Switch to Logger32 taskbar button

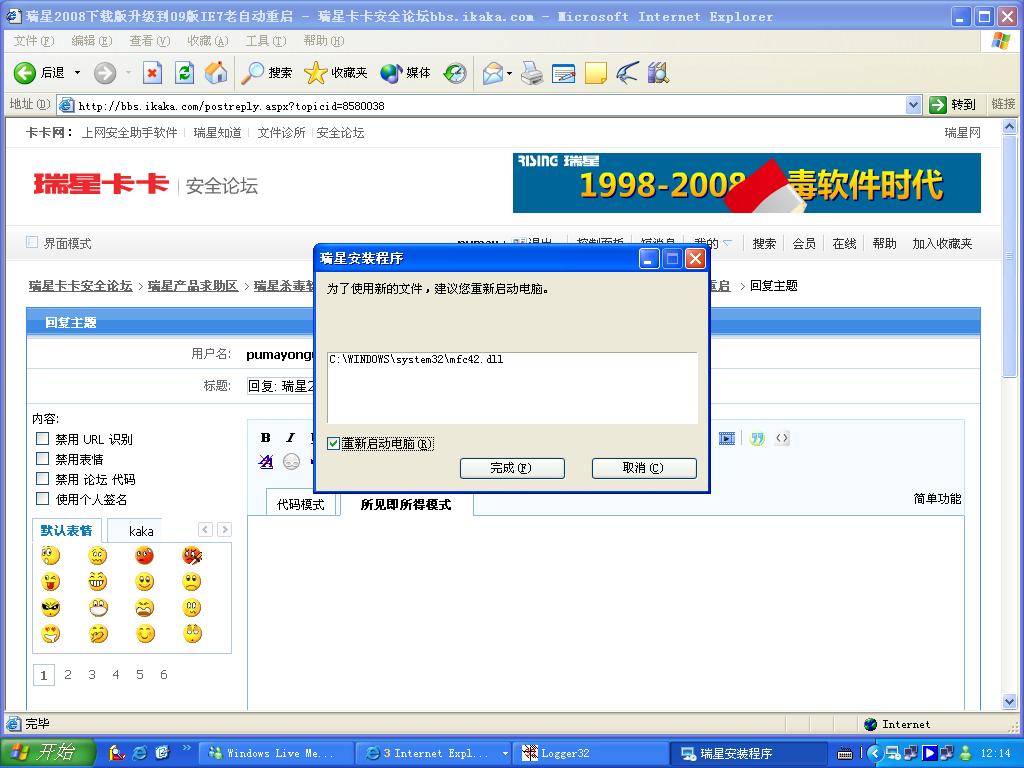coord(590,753)
